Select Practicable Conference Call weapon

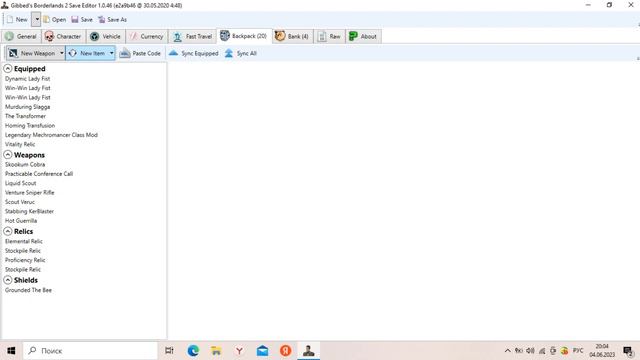(39, 174)
